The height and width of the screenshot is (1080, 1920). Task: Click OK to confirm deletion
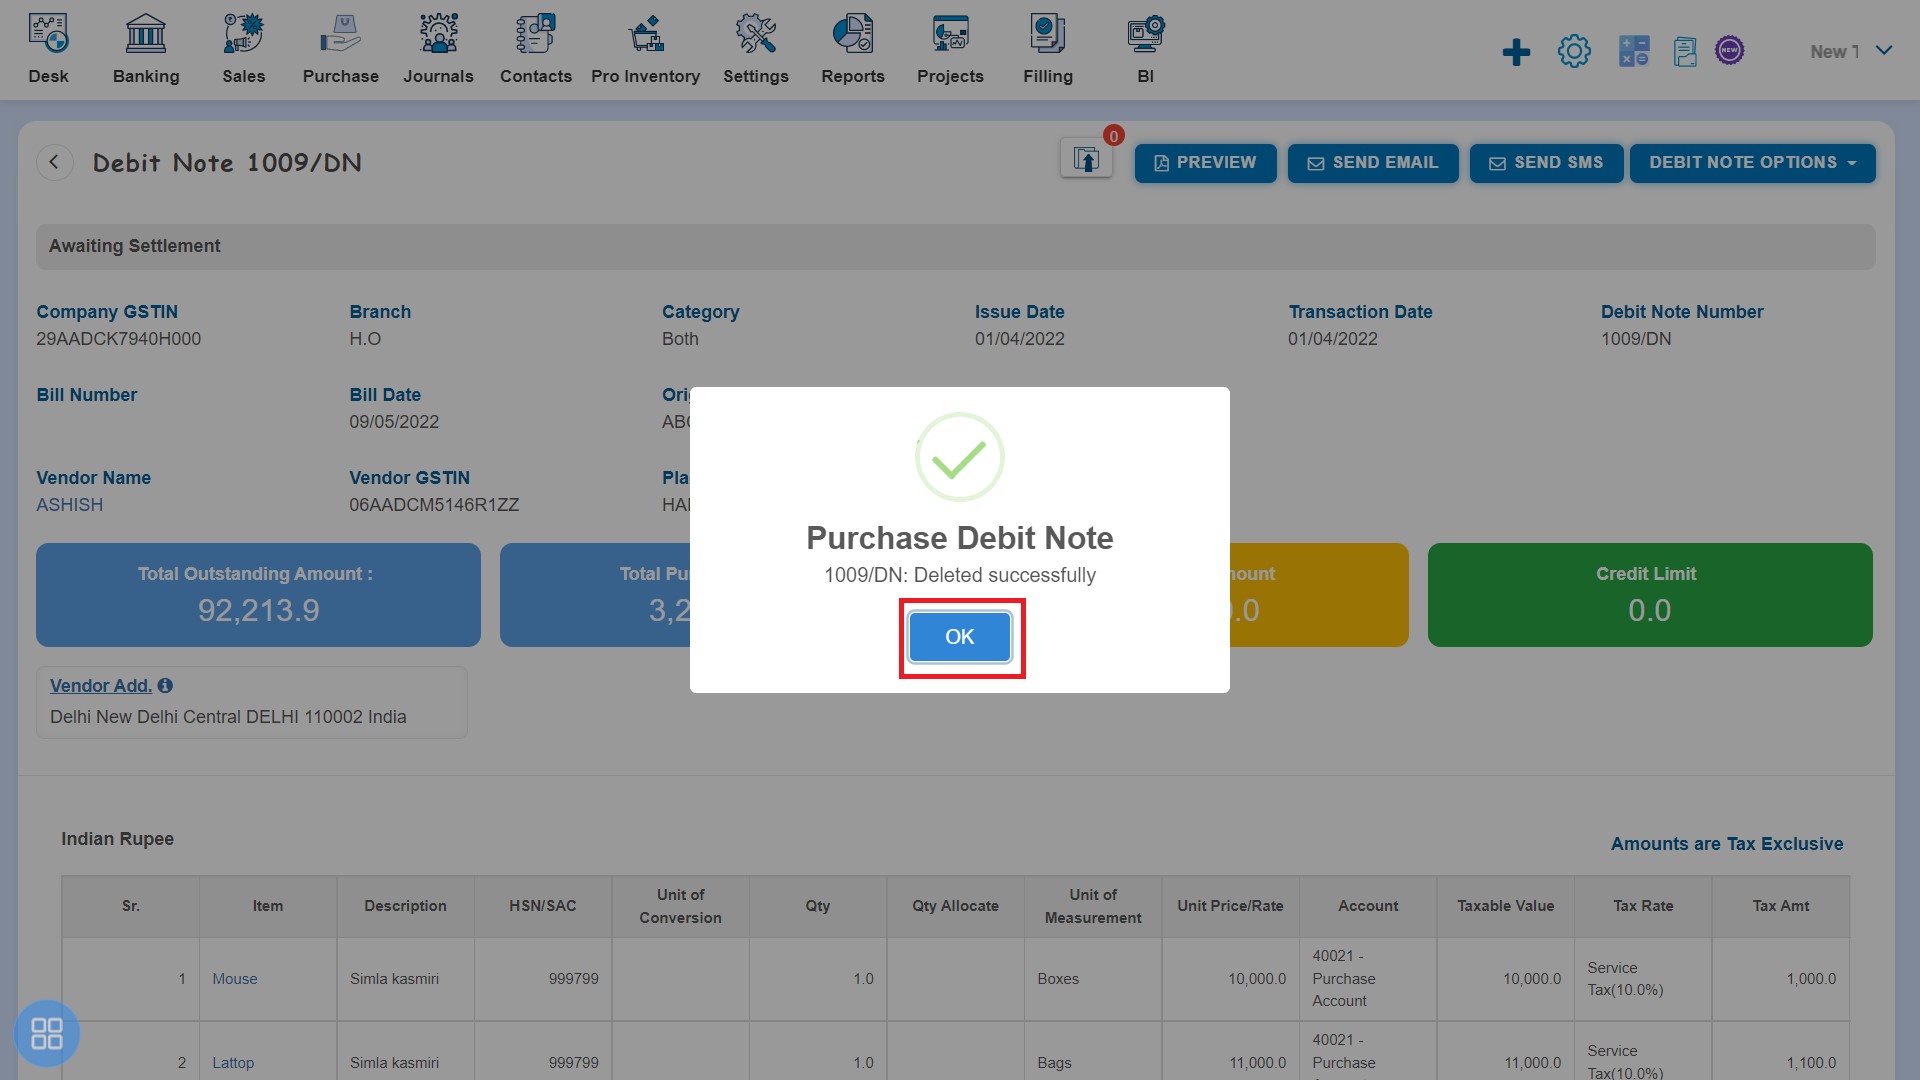coord(959,637)
